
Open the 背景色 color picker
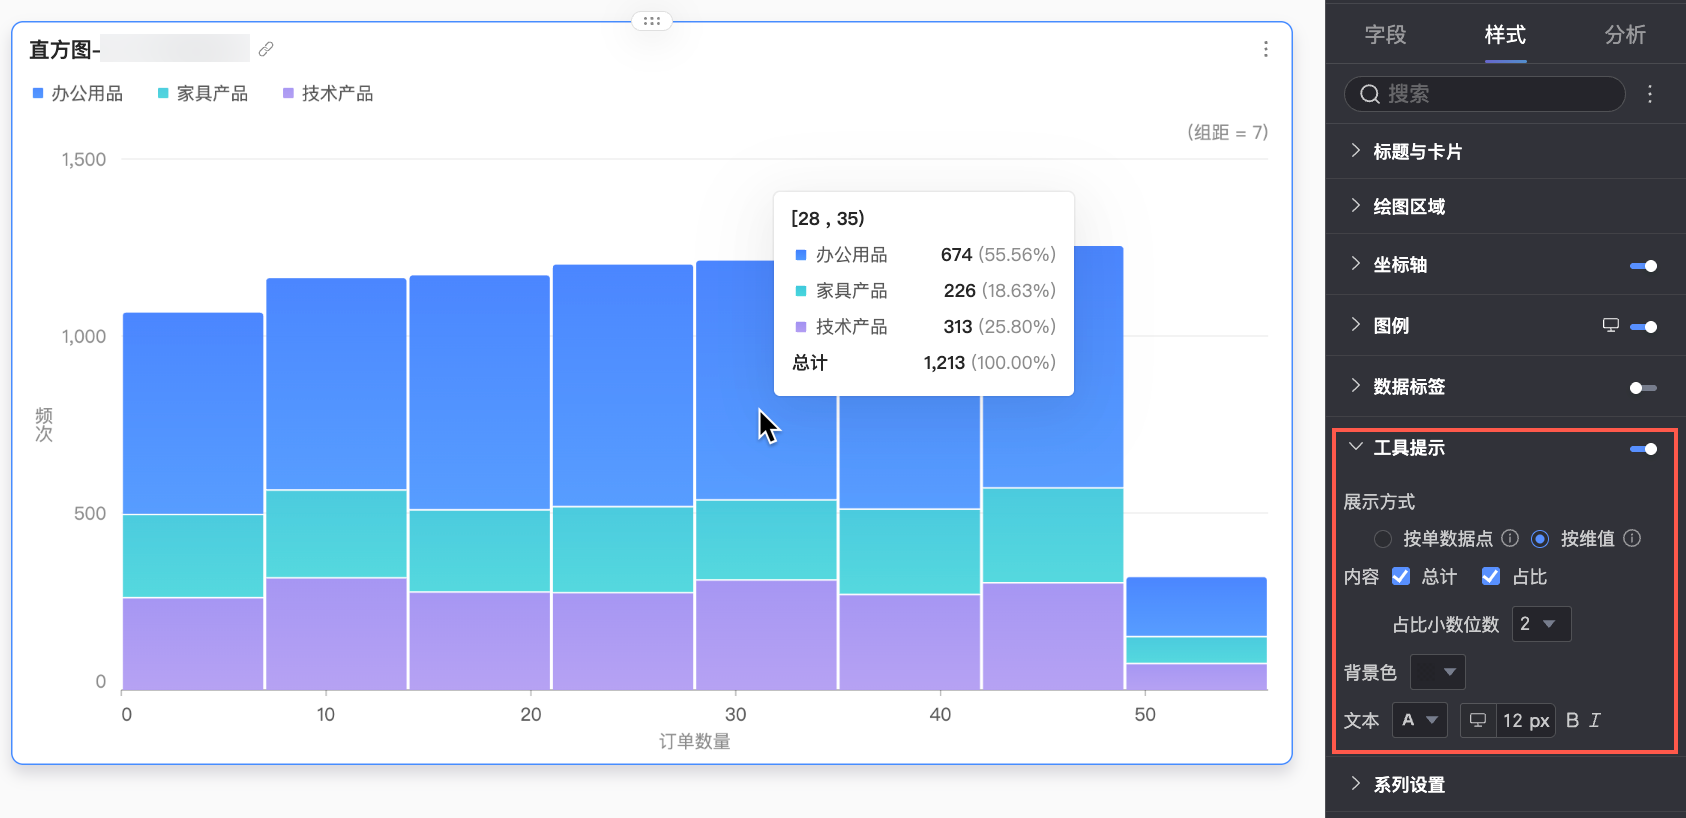tap(1437, 672)
